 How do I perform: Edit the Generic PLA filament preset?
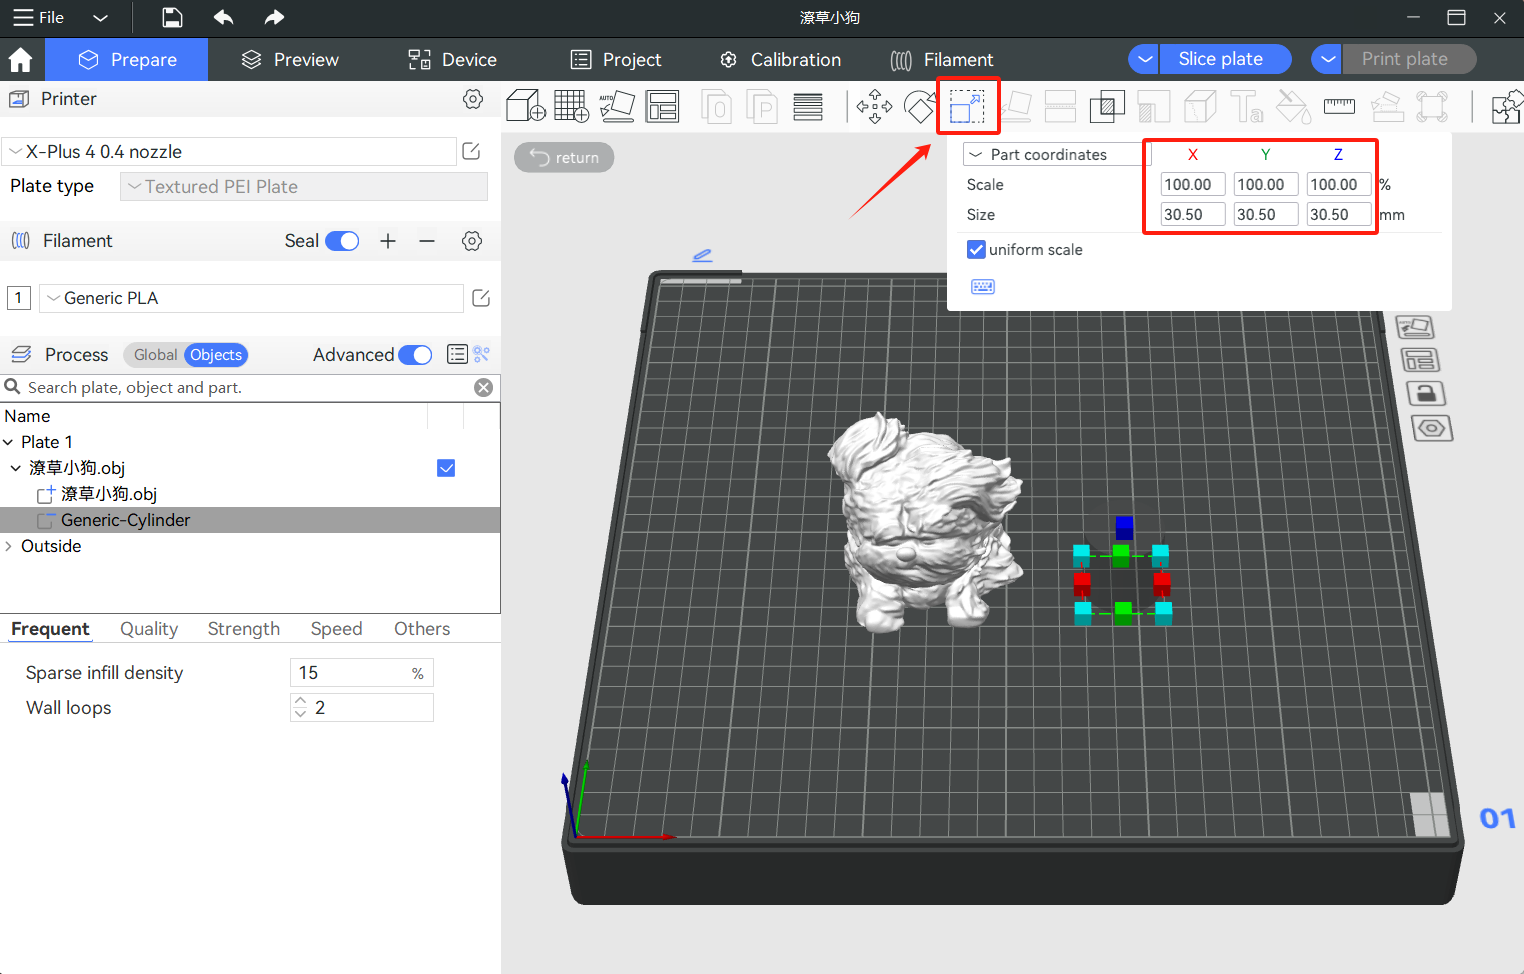tap(481, 298)
